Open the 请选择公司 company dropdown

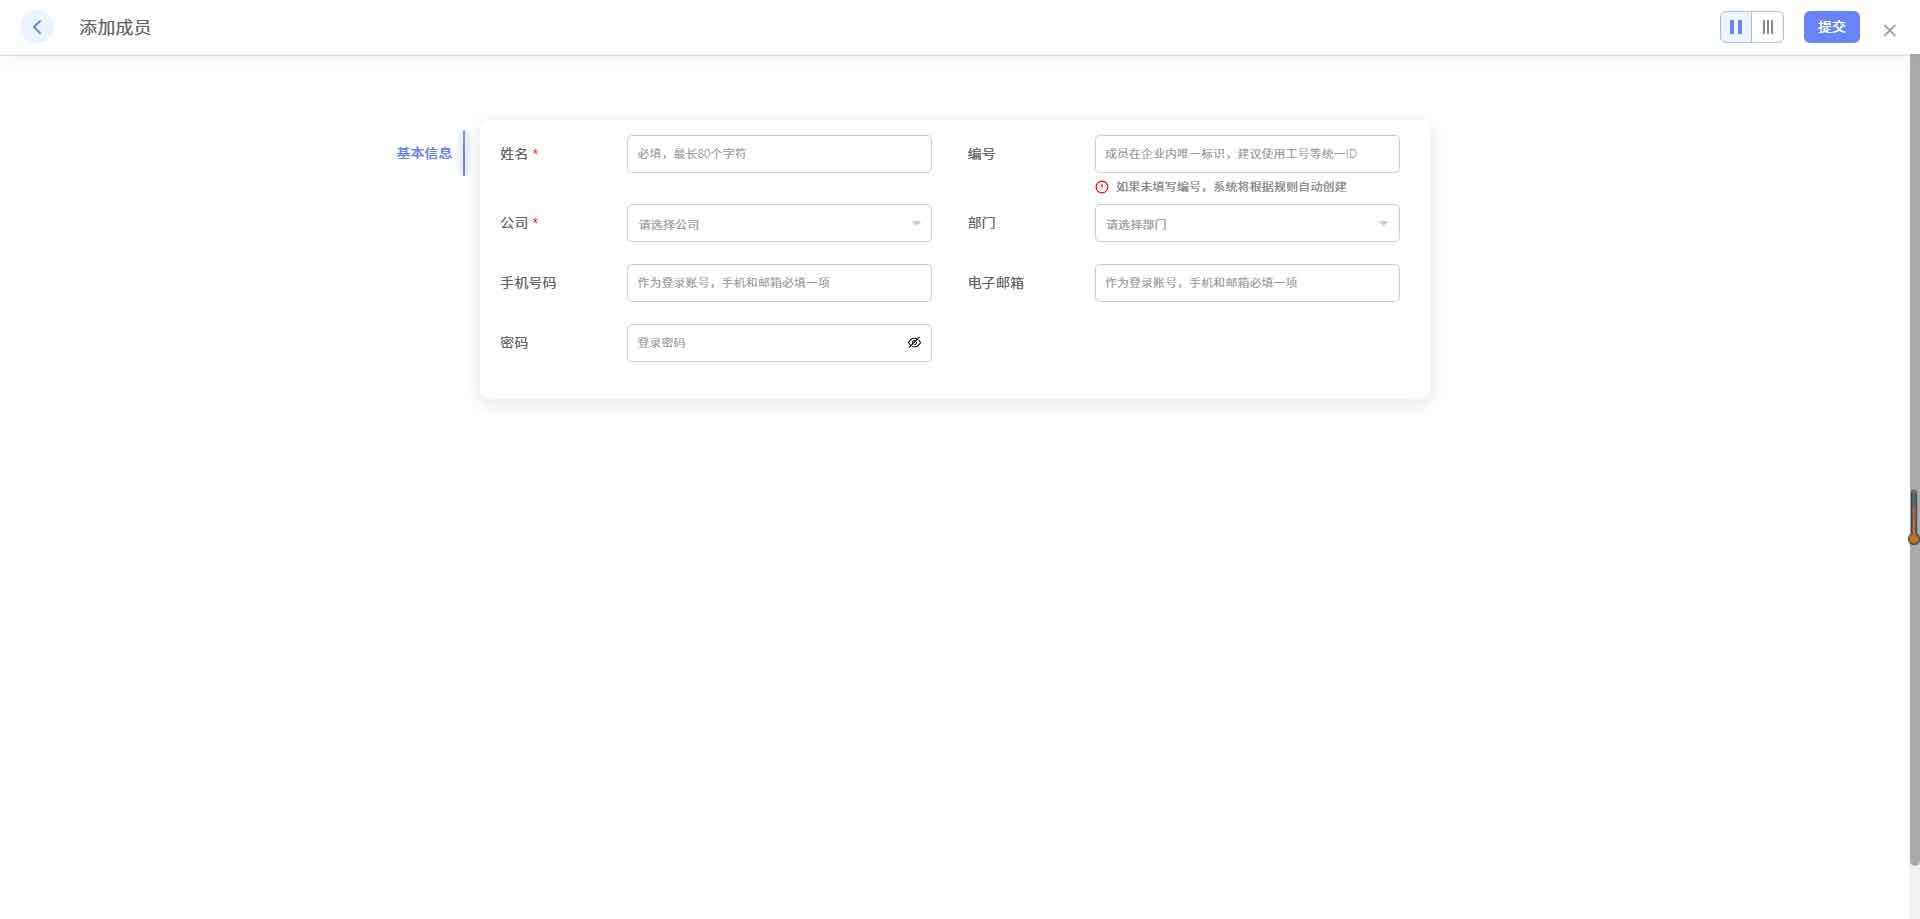coord(779,223)
